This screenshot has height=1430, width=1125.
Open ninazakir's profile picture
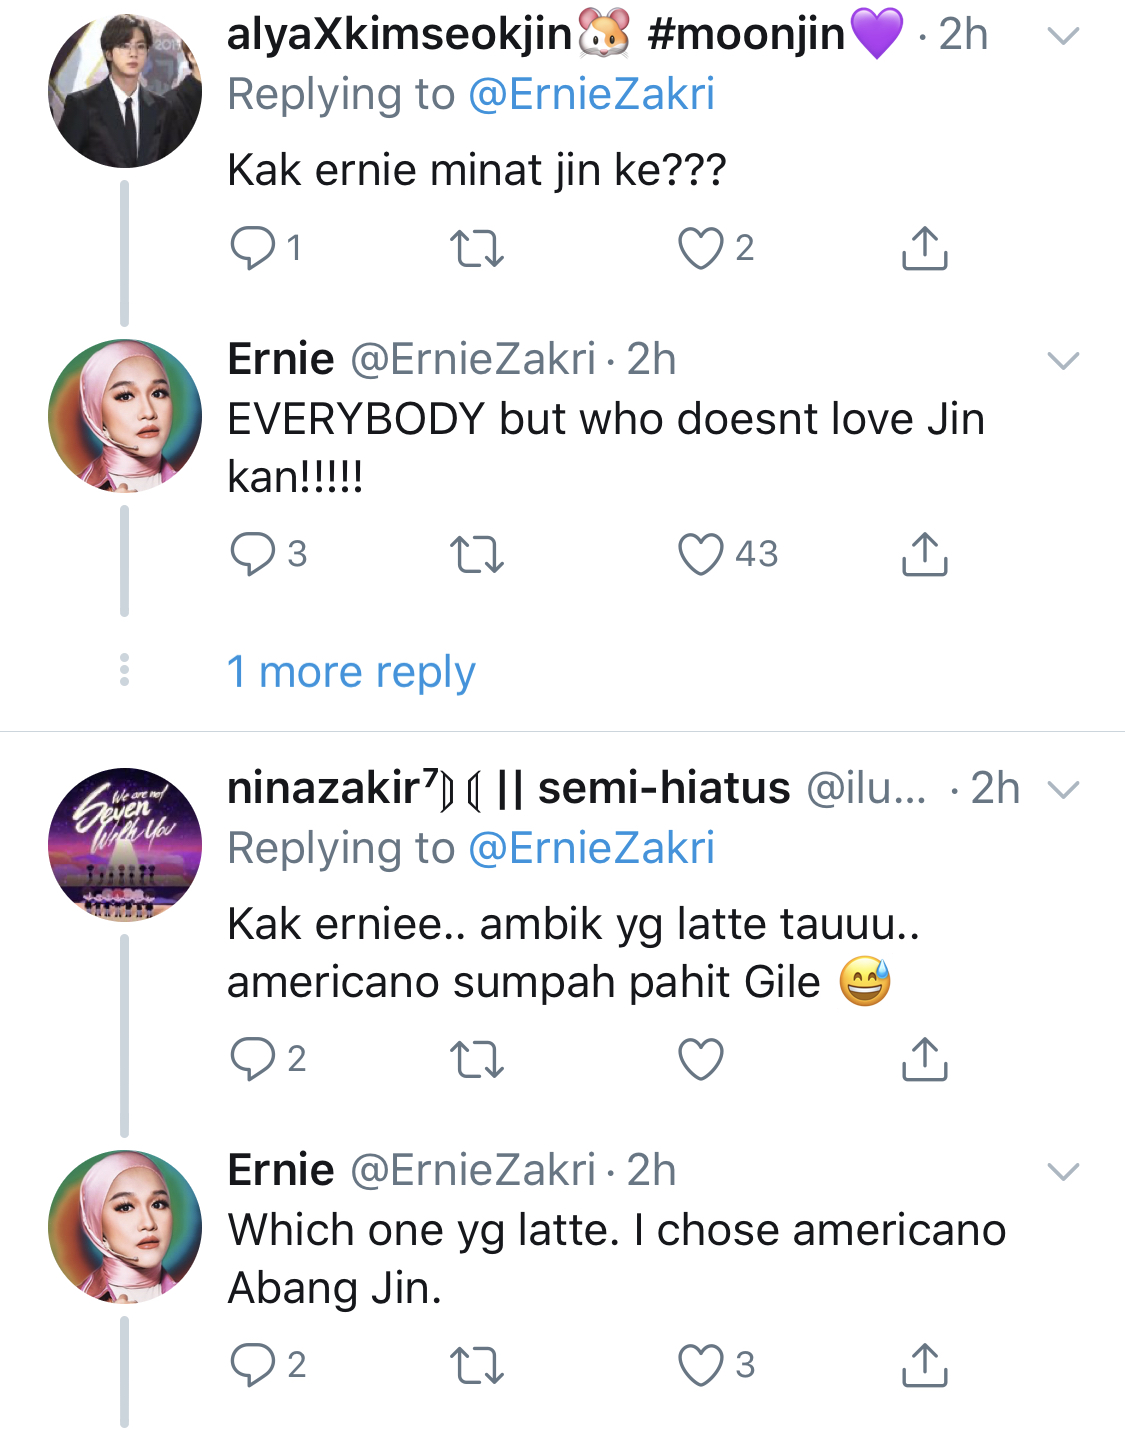[125, 845]
